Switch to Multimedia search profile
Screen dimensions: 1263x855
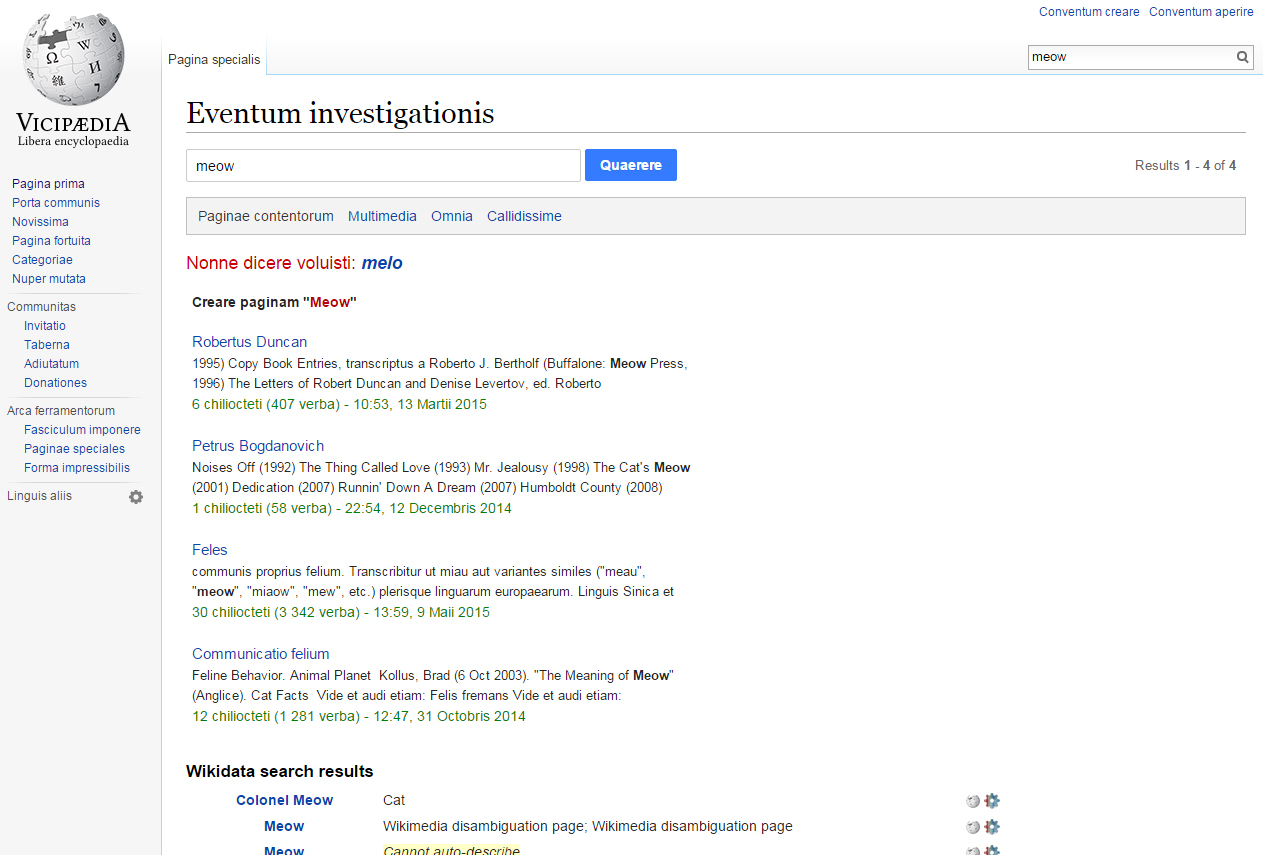pos(382,216)
